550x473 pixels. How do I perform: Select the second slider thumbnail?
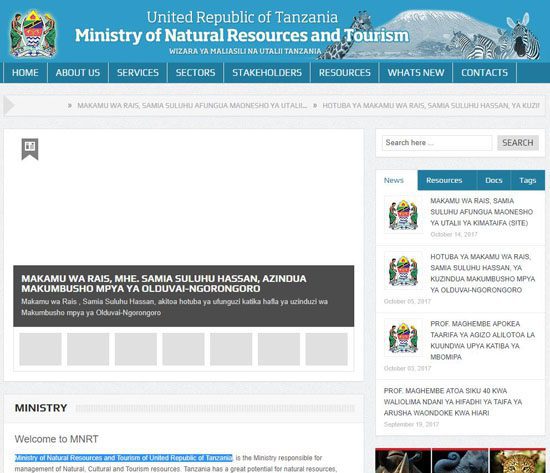pyautogui.click(x=88, y=349)
